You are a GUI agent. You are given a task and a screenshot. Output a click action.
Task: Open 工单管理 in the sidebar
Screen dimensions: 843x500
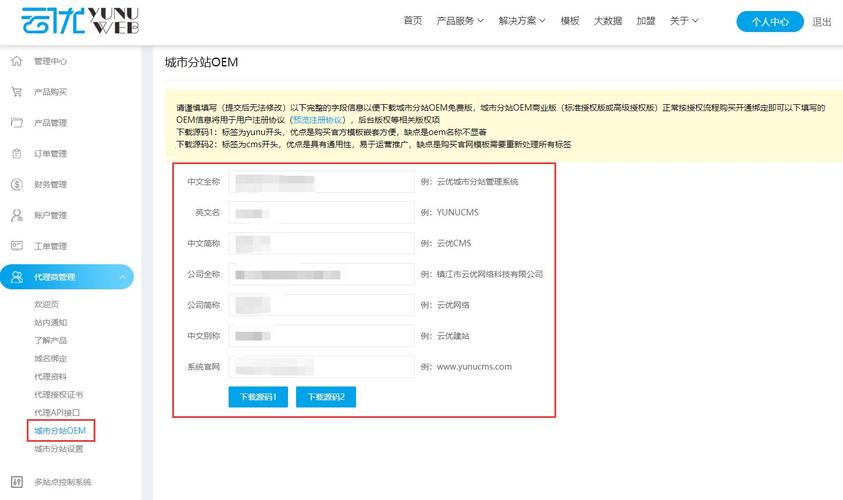51,246
